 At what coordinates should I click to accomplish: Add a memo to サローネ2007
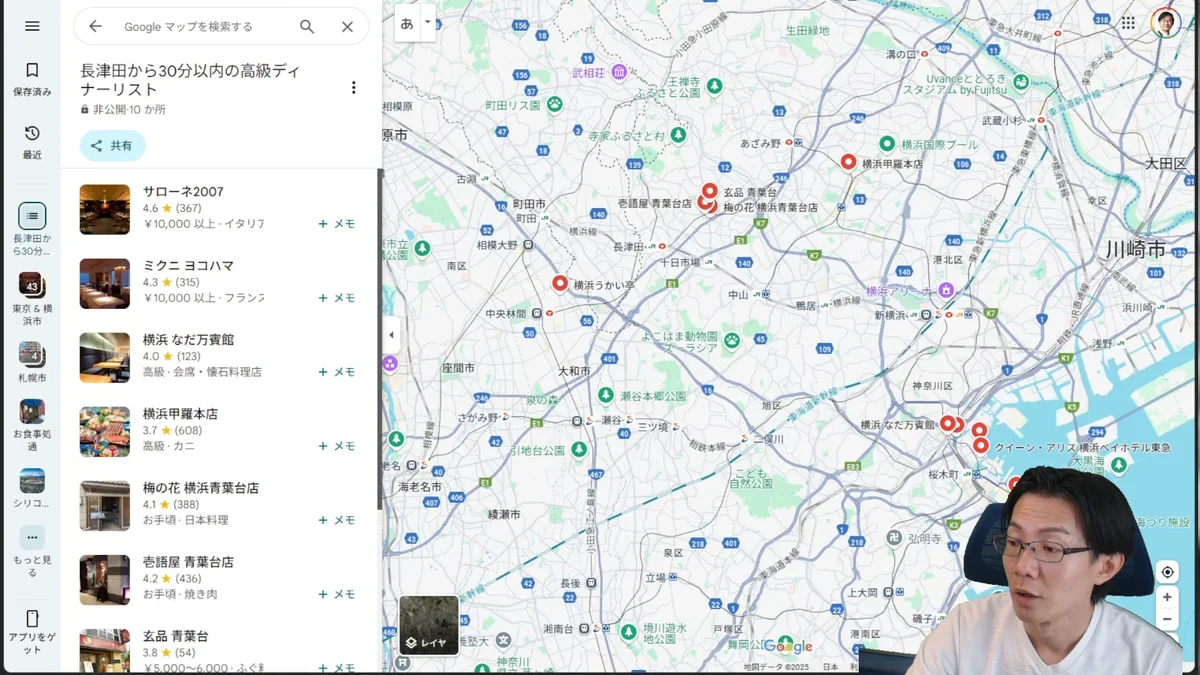coord(336,224)
